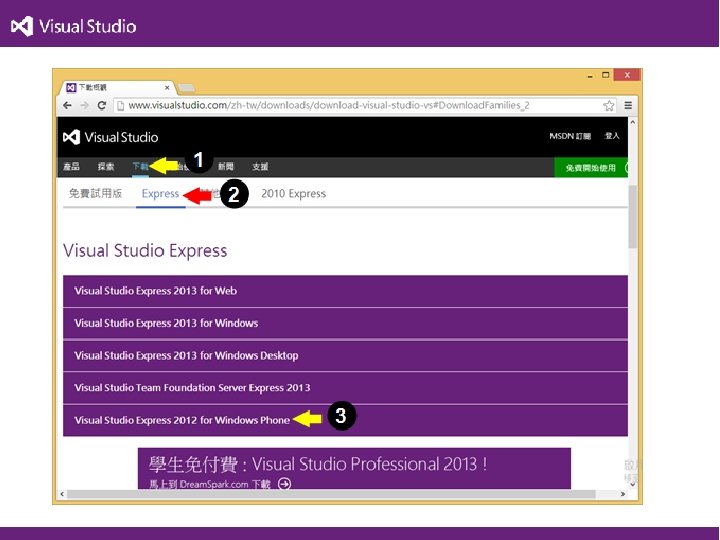Expand Visual Studio Express 2013 for Web

(345, 291)
